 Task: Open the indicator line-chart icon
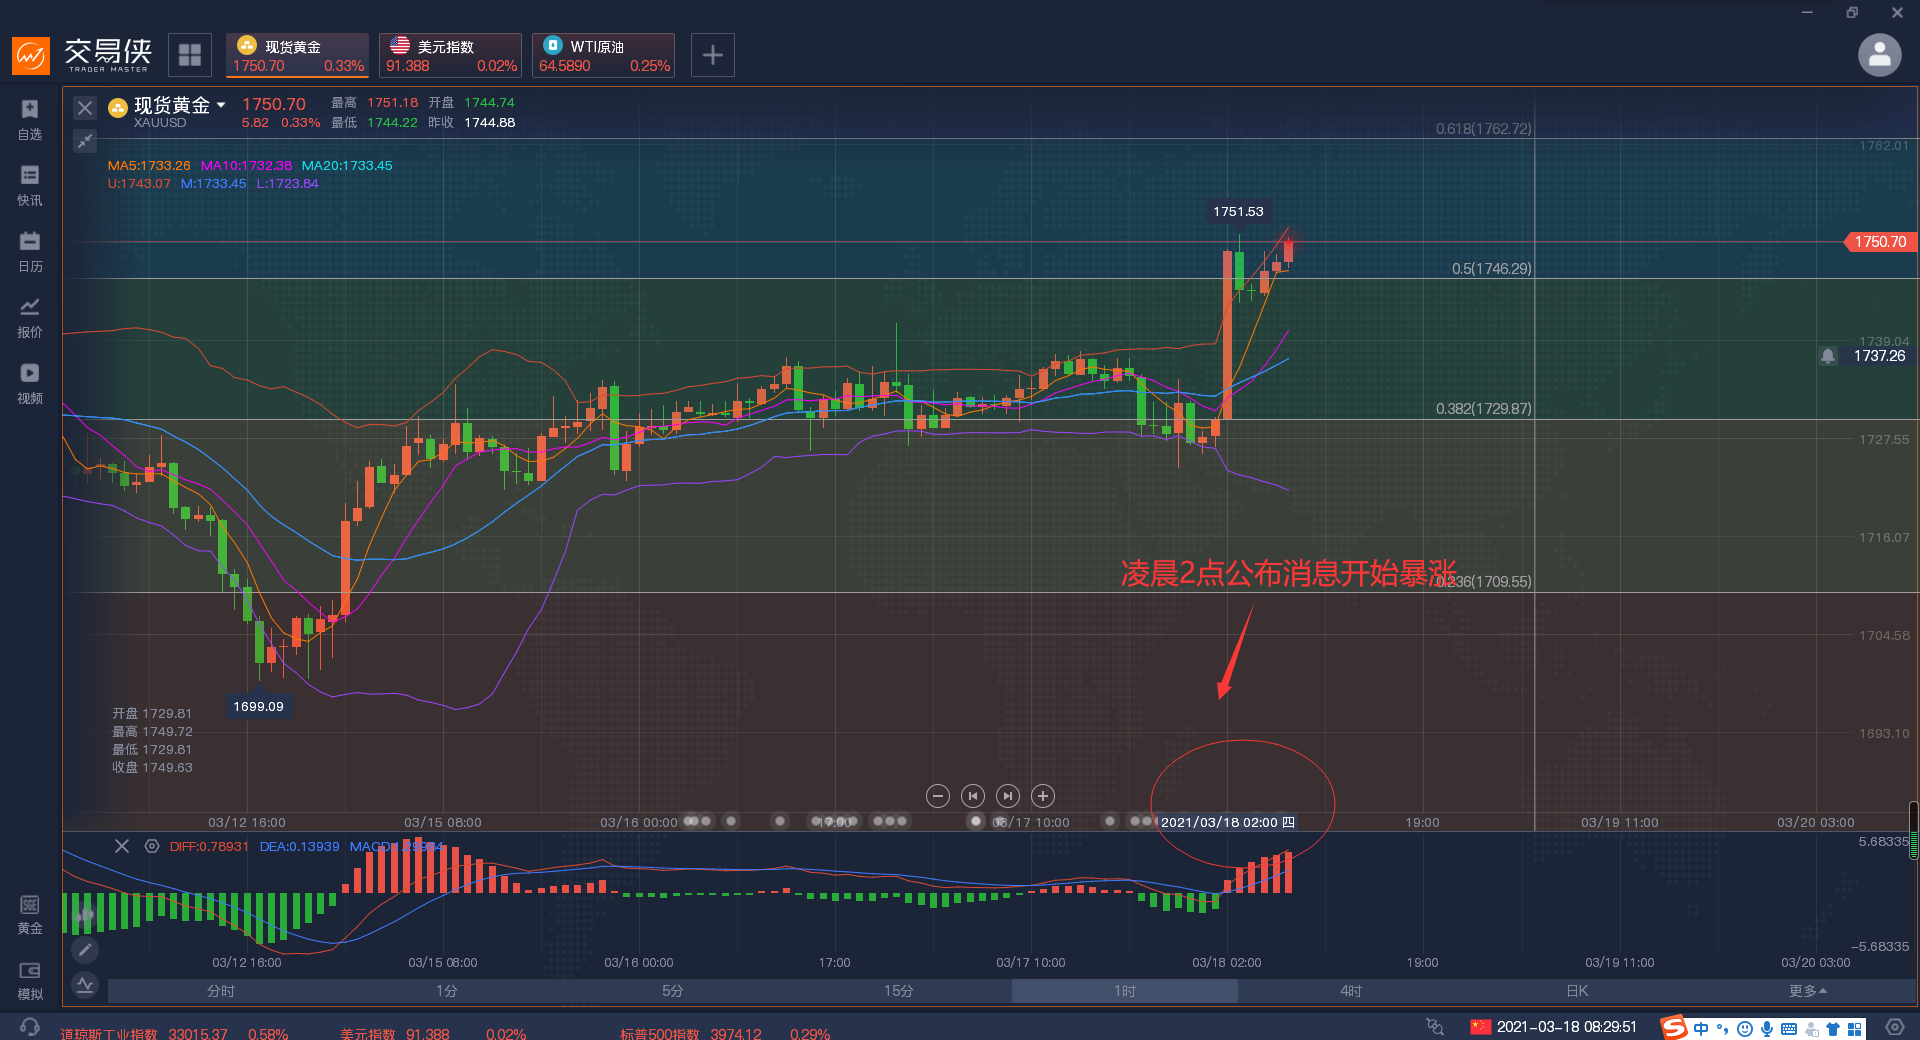pyautogui.click(x=85, y=985)
